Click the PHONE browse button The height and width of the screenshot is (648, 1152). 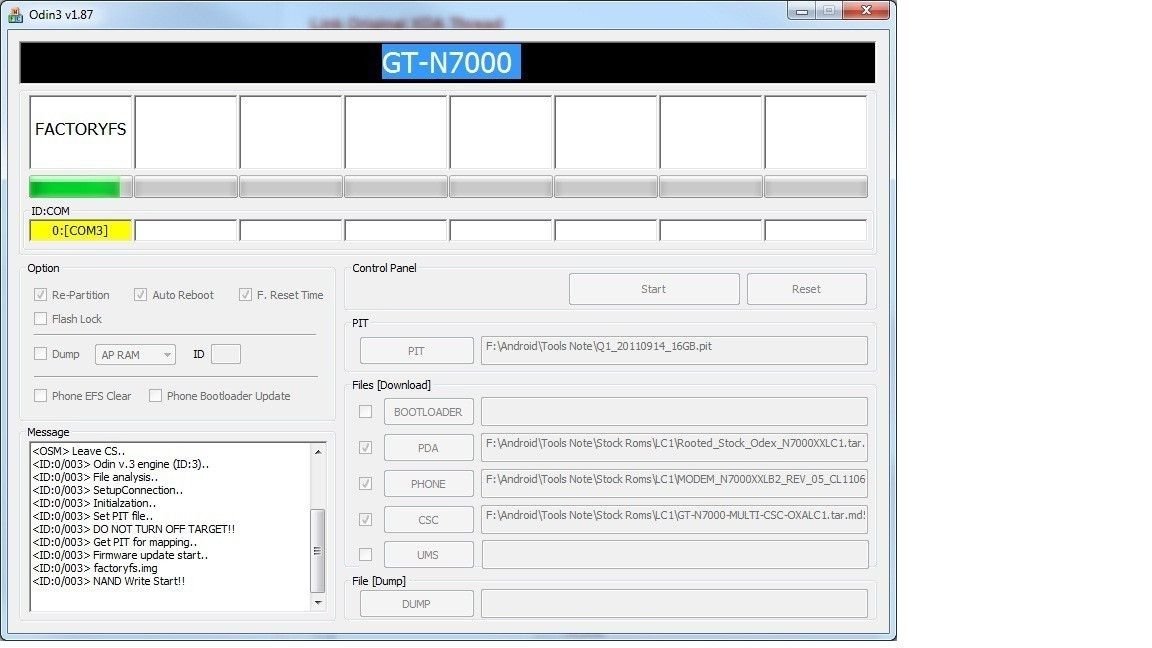[x=428, y=484]
